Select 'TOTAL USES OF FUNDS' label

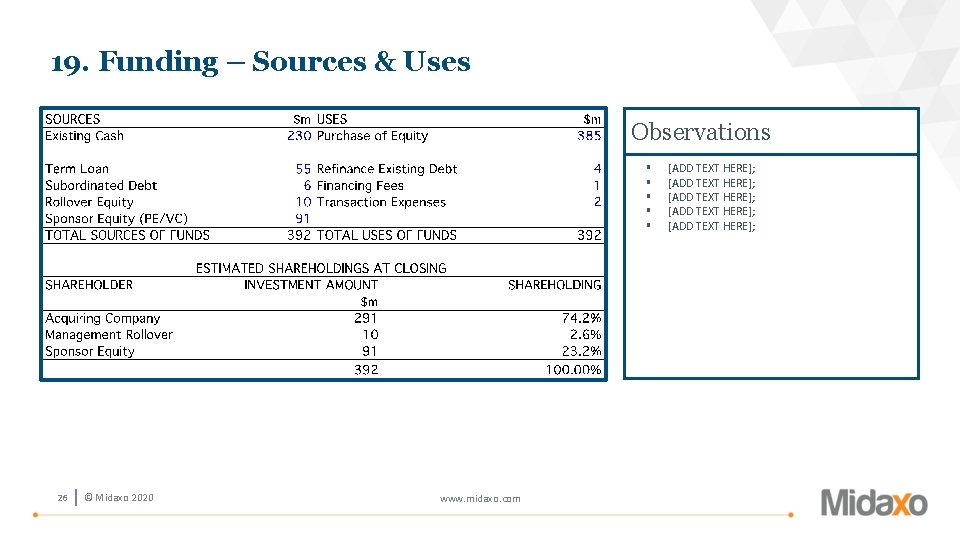(x=386, y=236)
